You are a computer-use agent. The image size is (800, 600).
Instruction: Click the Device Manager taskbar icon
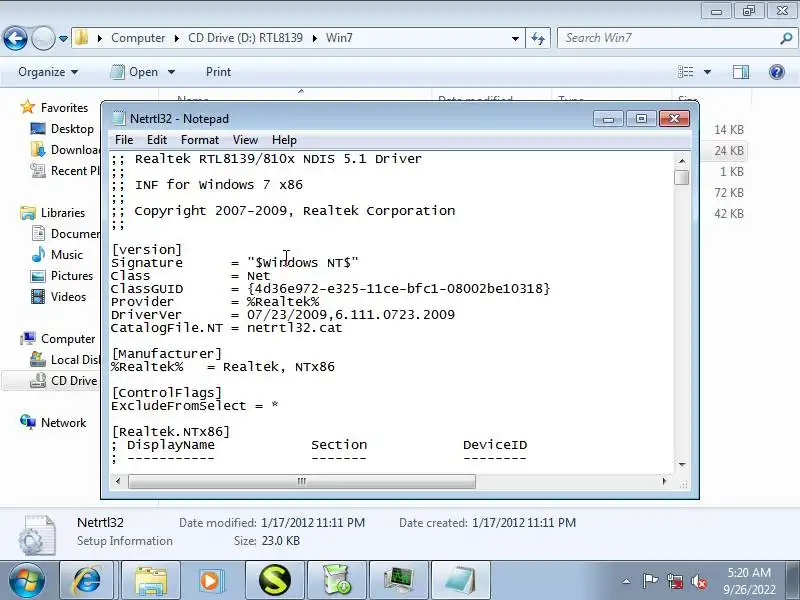click(x=399, y=580)
